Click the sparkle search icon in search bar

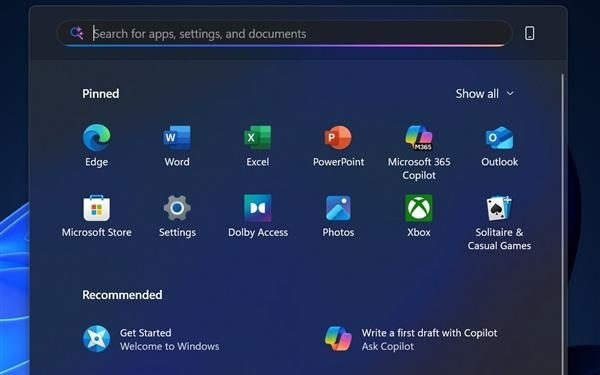(77, 33)
